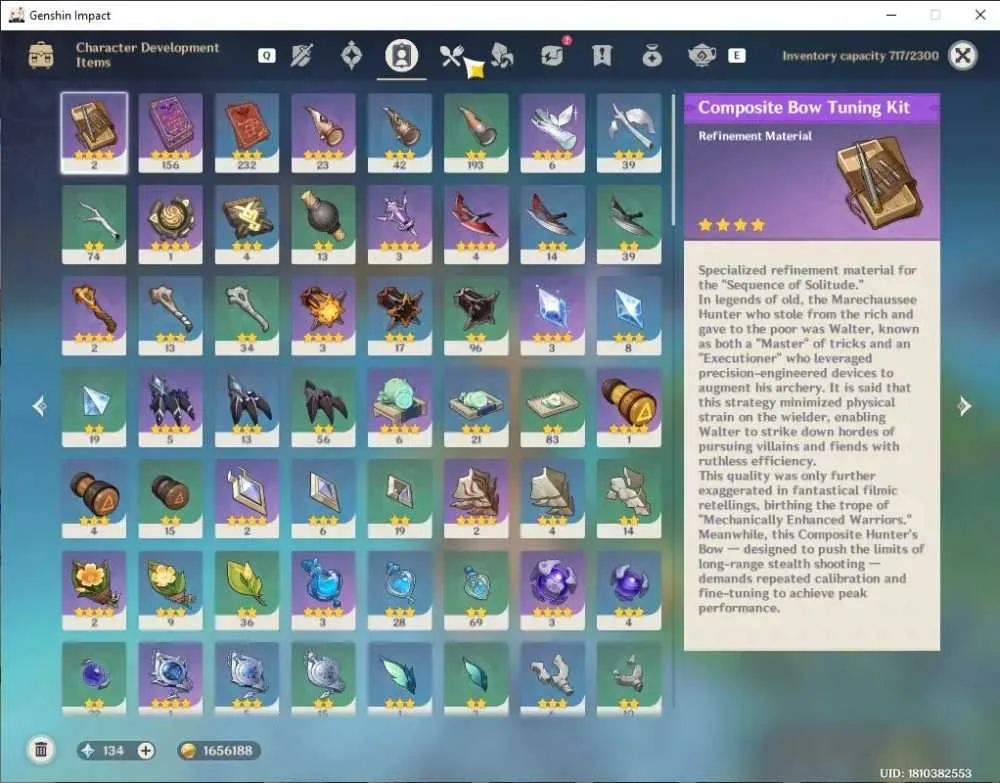The width and height of the screenshot is (1000, 783).
Task: Pick the blue potion bottle with count 69
Action: 476,590
